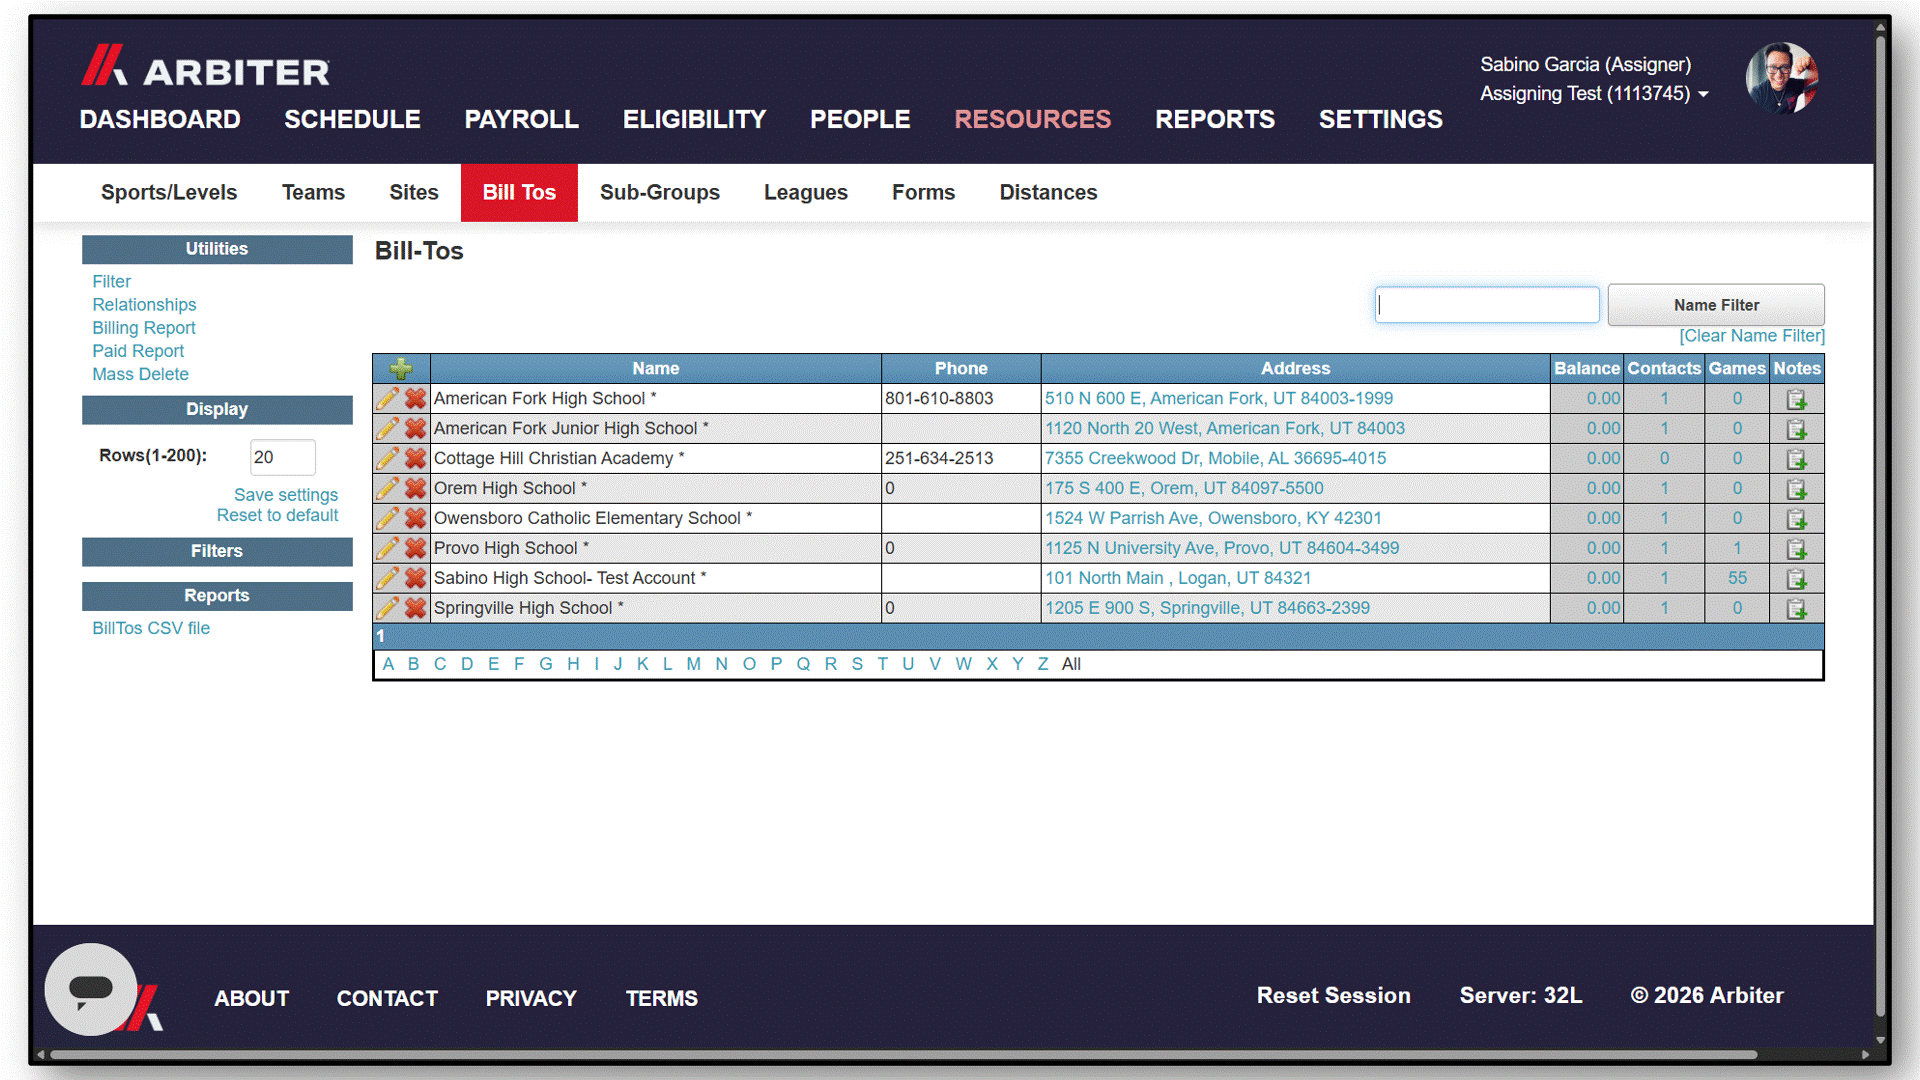Open the chat bubble support widget
Image resolution: width=1920 pixels, height=1080 pixels.
(x=91, y=990)
